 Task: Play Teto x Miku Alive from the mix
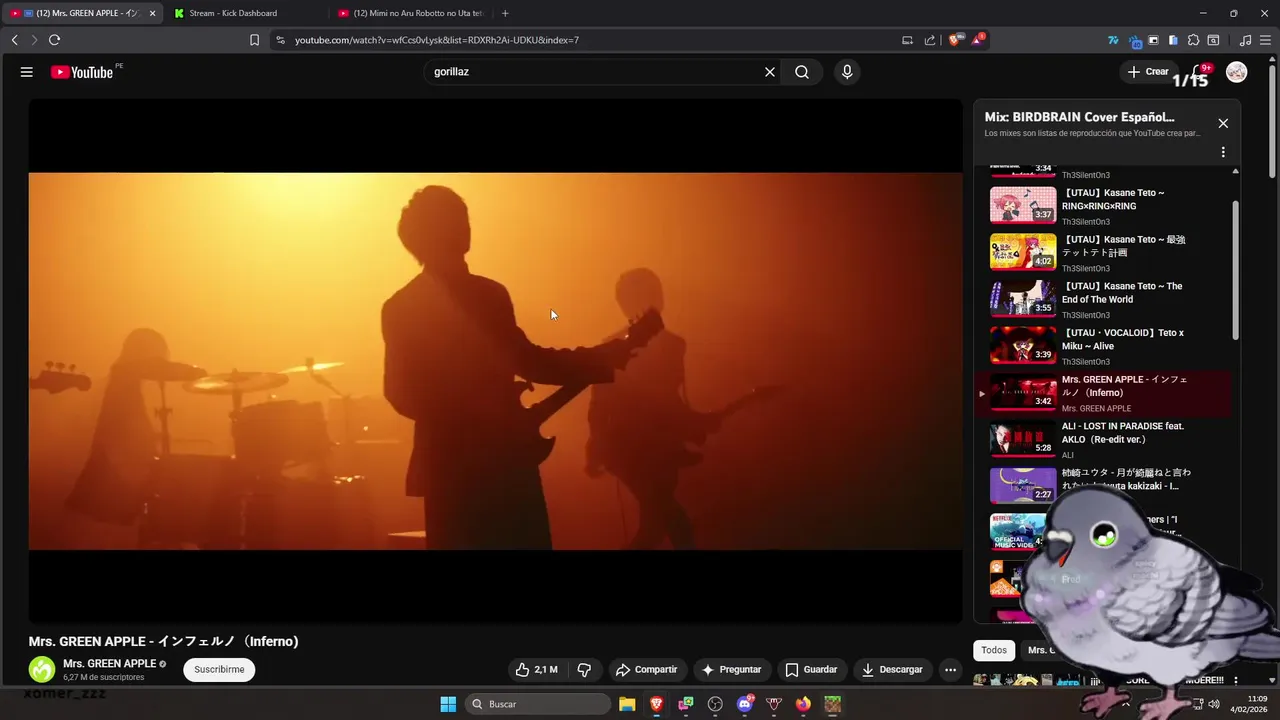coord(1105,346)
